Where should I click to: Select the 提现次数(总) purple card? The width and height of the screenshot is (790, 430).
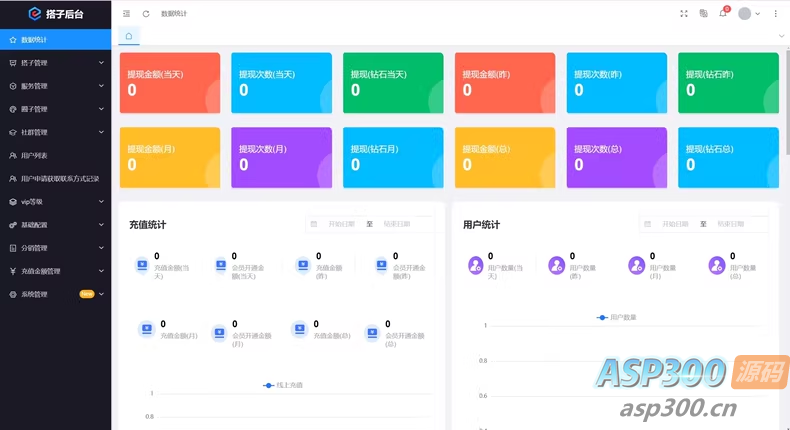coord(617,158)
